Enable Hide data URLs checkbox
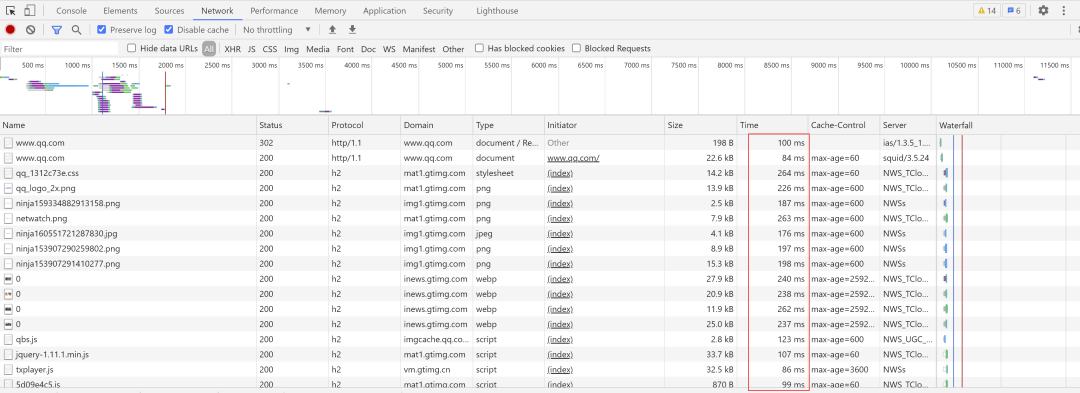 click(x=132, y=48)
